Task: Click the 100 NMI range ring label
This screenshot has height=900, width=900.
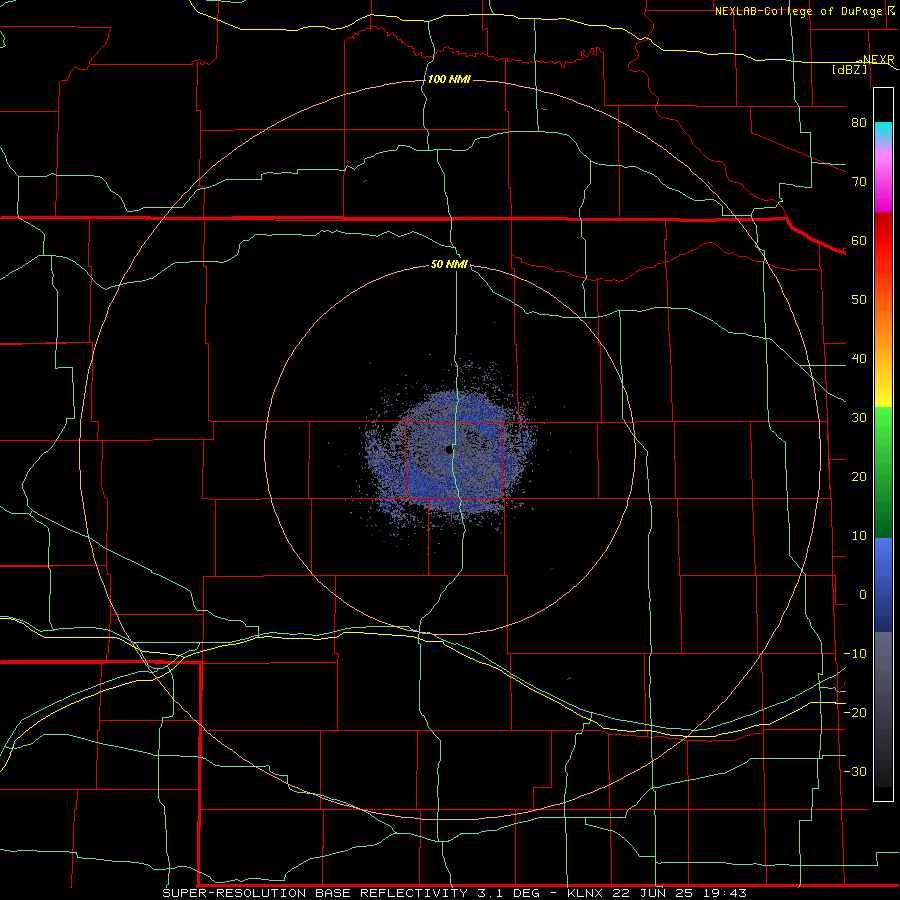Action: click(449, 79)
